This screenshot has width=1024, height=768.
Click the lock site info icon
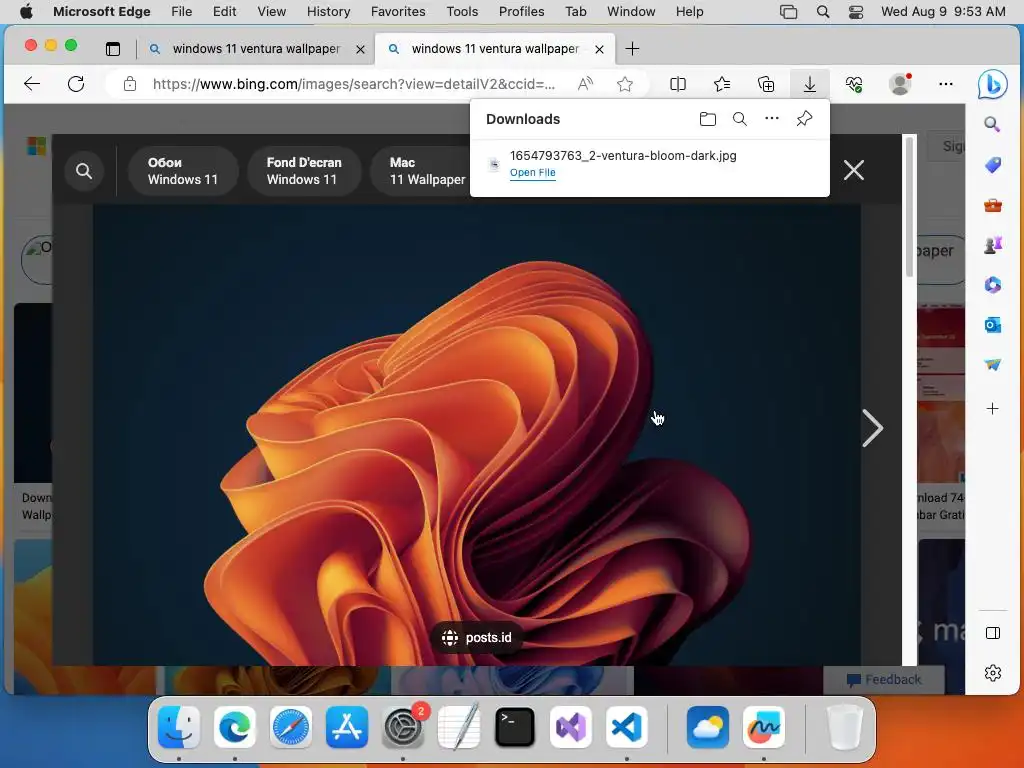tap(130, 84)
